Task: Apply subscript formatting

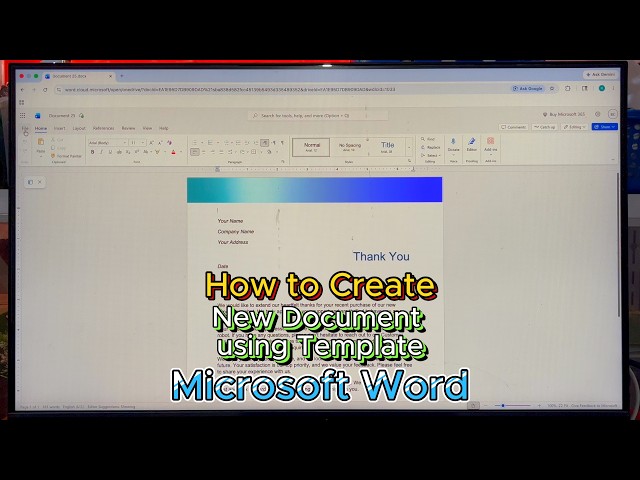Action: point(128,152)
